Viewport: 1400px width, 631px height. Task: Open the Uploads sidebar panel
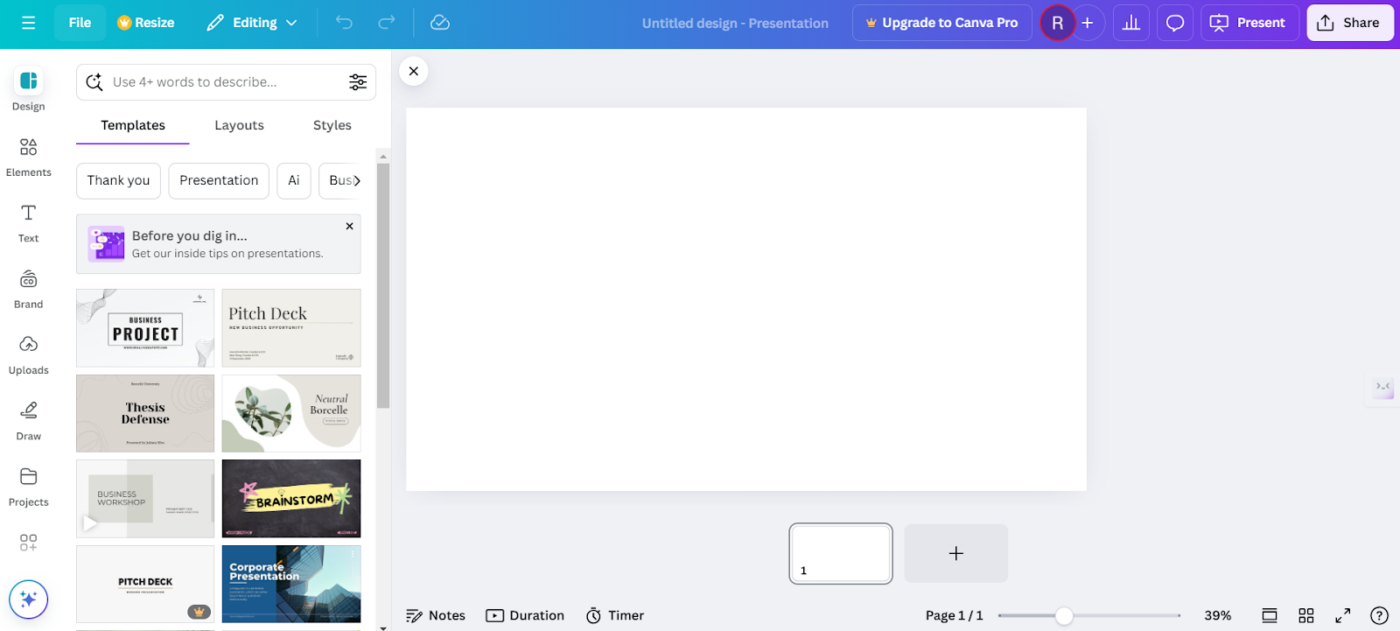[x=28, y=355]
